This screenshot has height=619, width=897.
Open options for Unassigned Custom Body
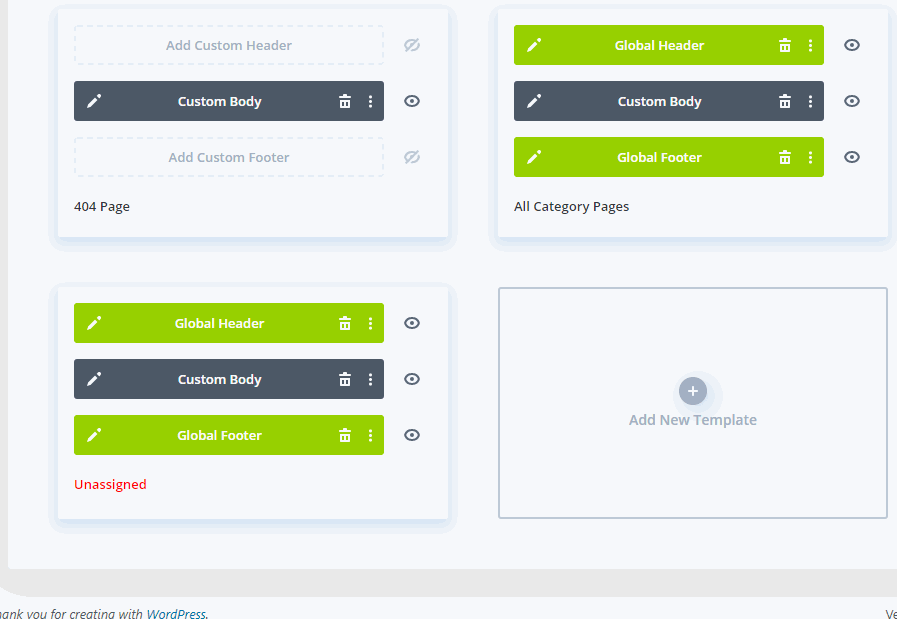click(x=370, y=379)
